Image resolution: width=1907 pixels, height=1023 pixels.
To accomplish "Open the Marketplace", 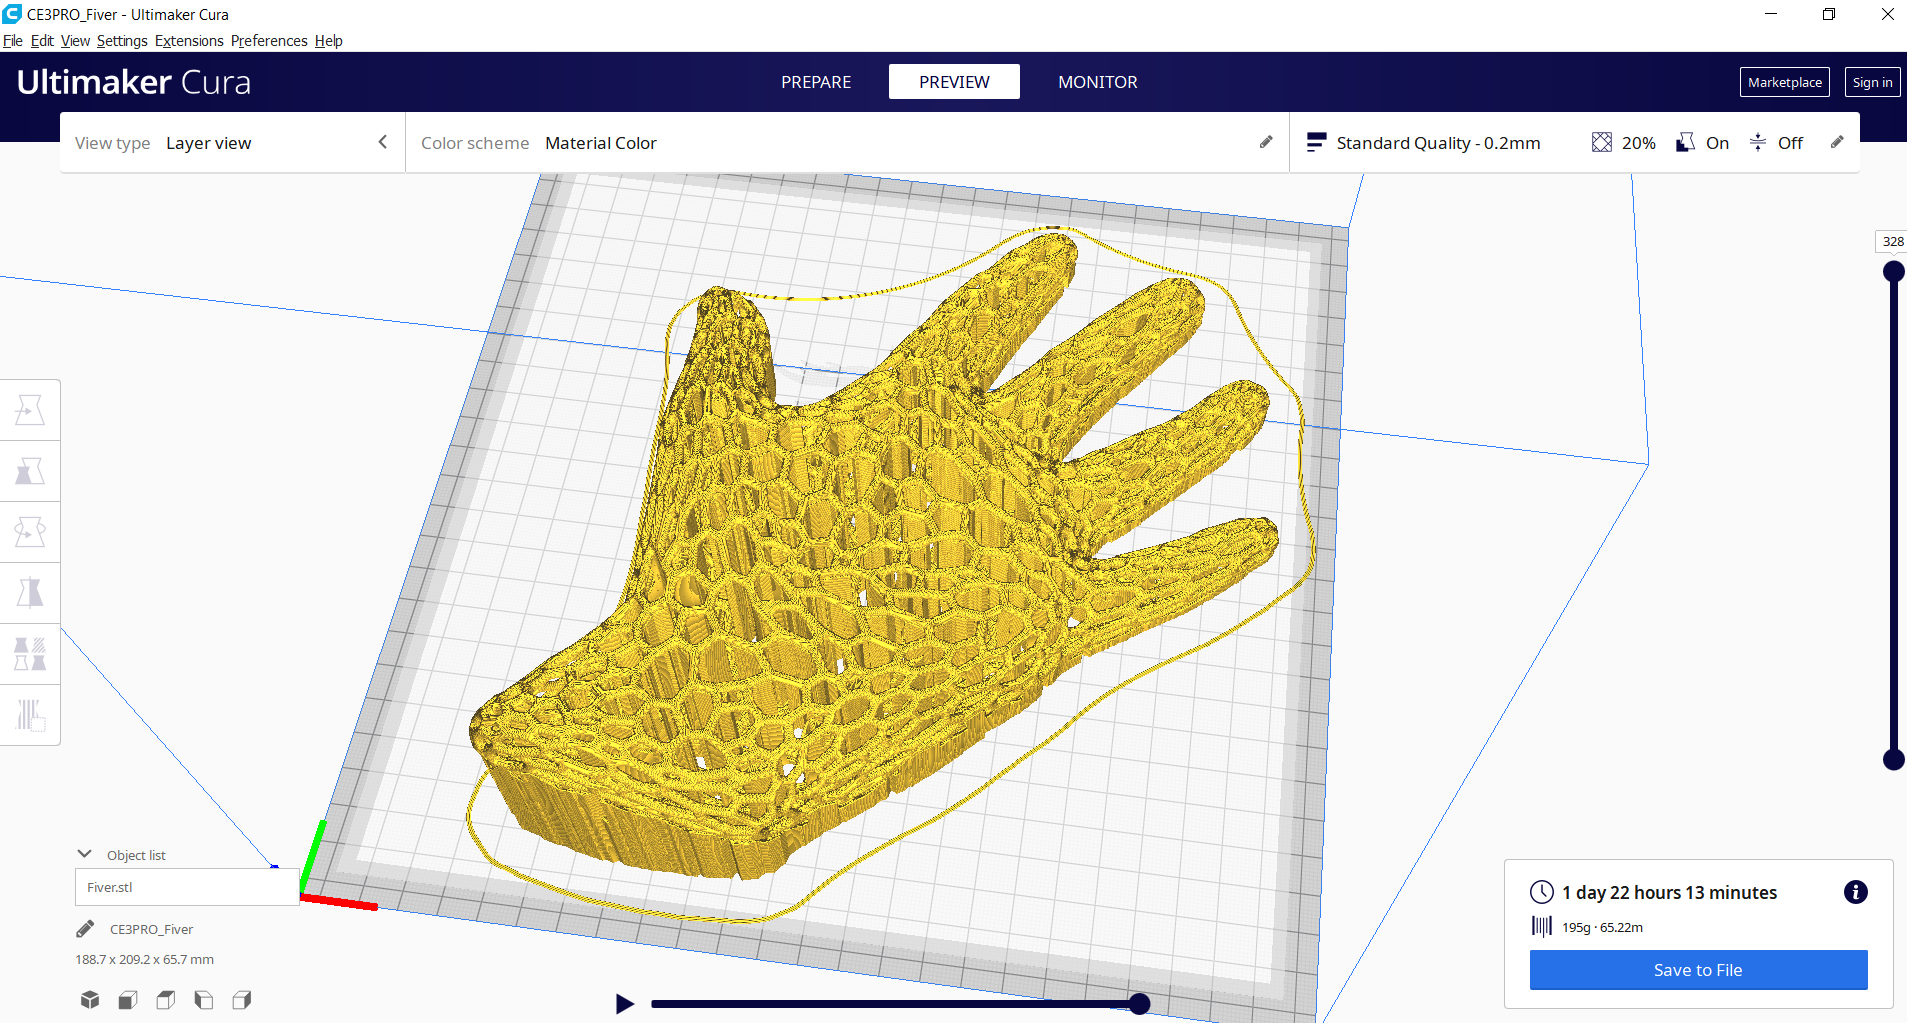I will 1785,82.
